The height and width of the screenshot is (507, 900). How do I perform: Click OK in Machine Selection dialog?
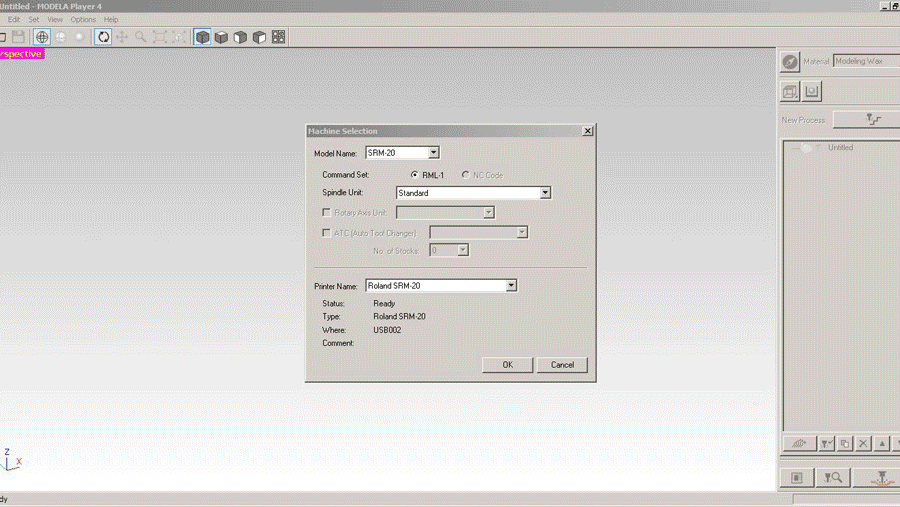[507, 365]
